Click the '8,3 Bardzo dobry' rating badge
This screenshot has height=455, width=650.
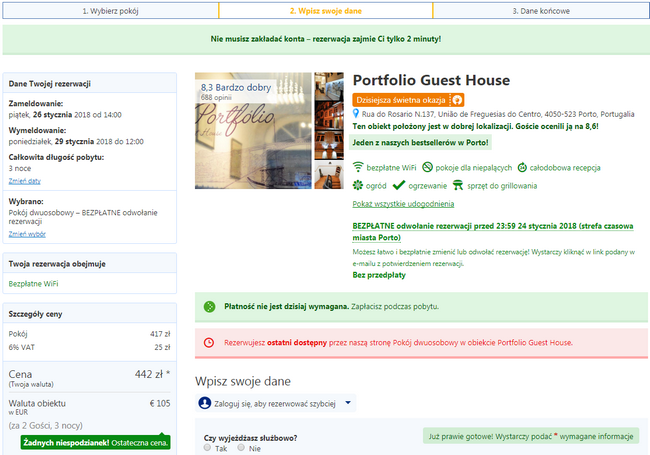236,87
